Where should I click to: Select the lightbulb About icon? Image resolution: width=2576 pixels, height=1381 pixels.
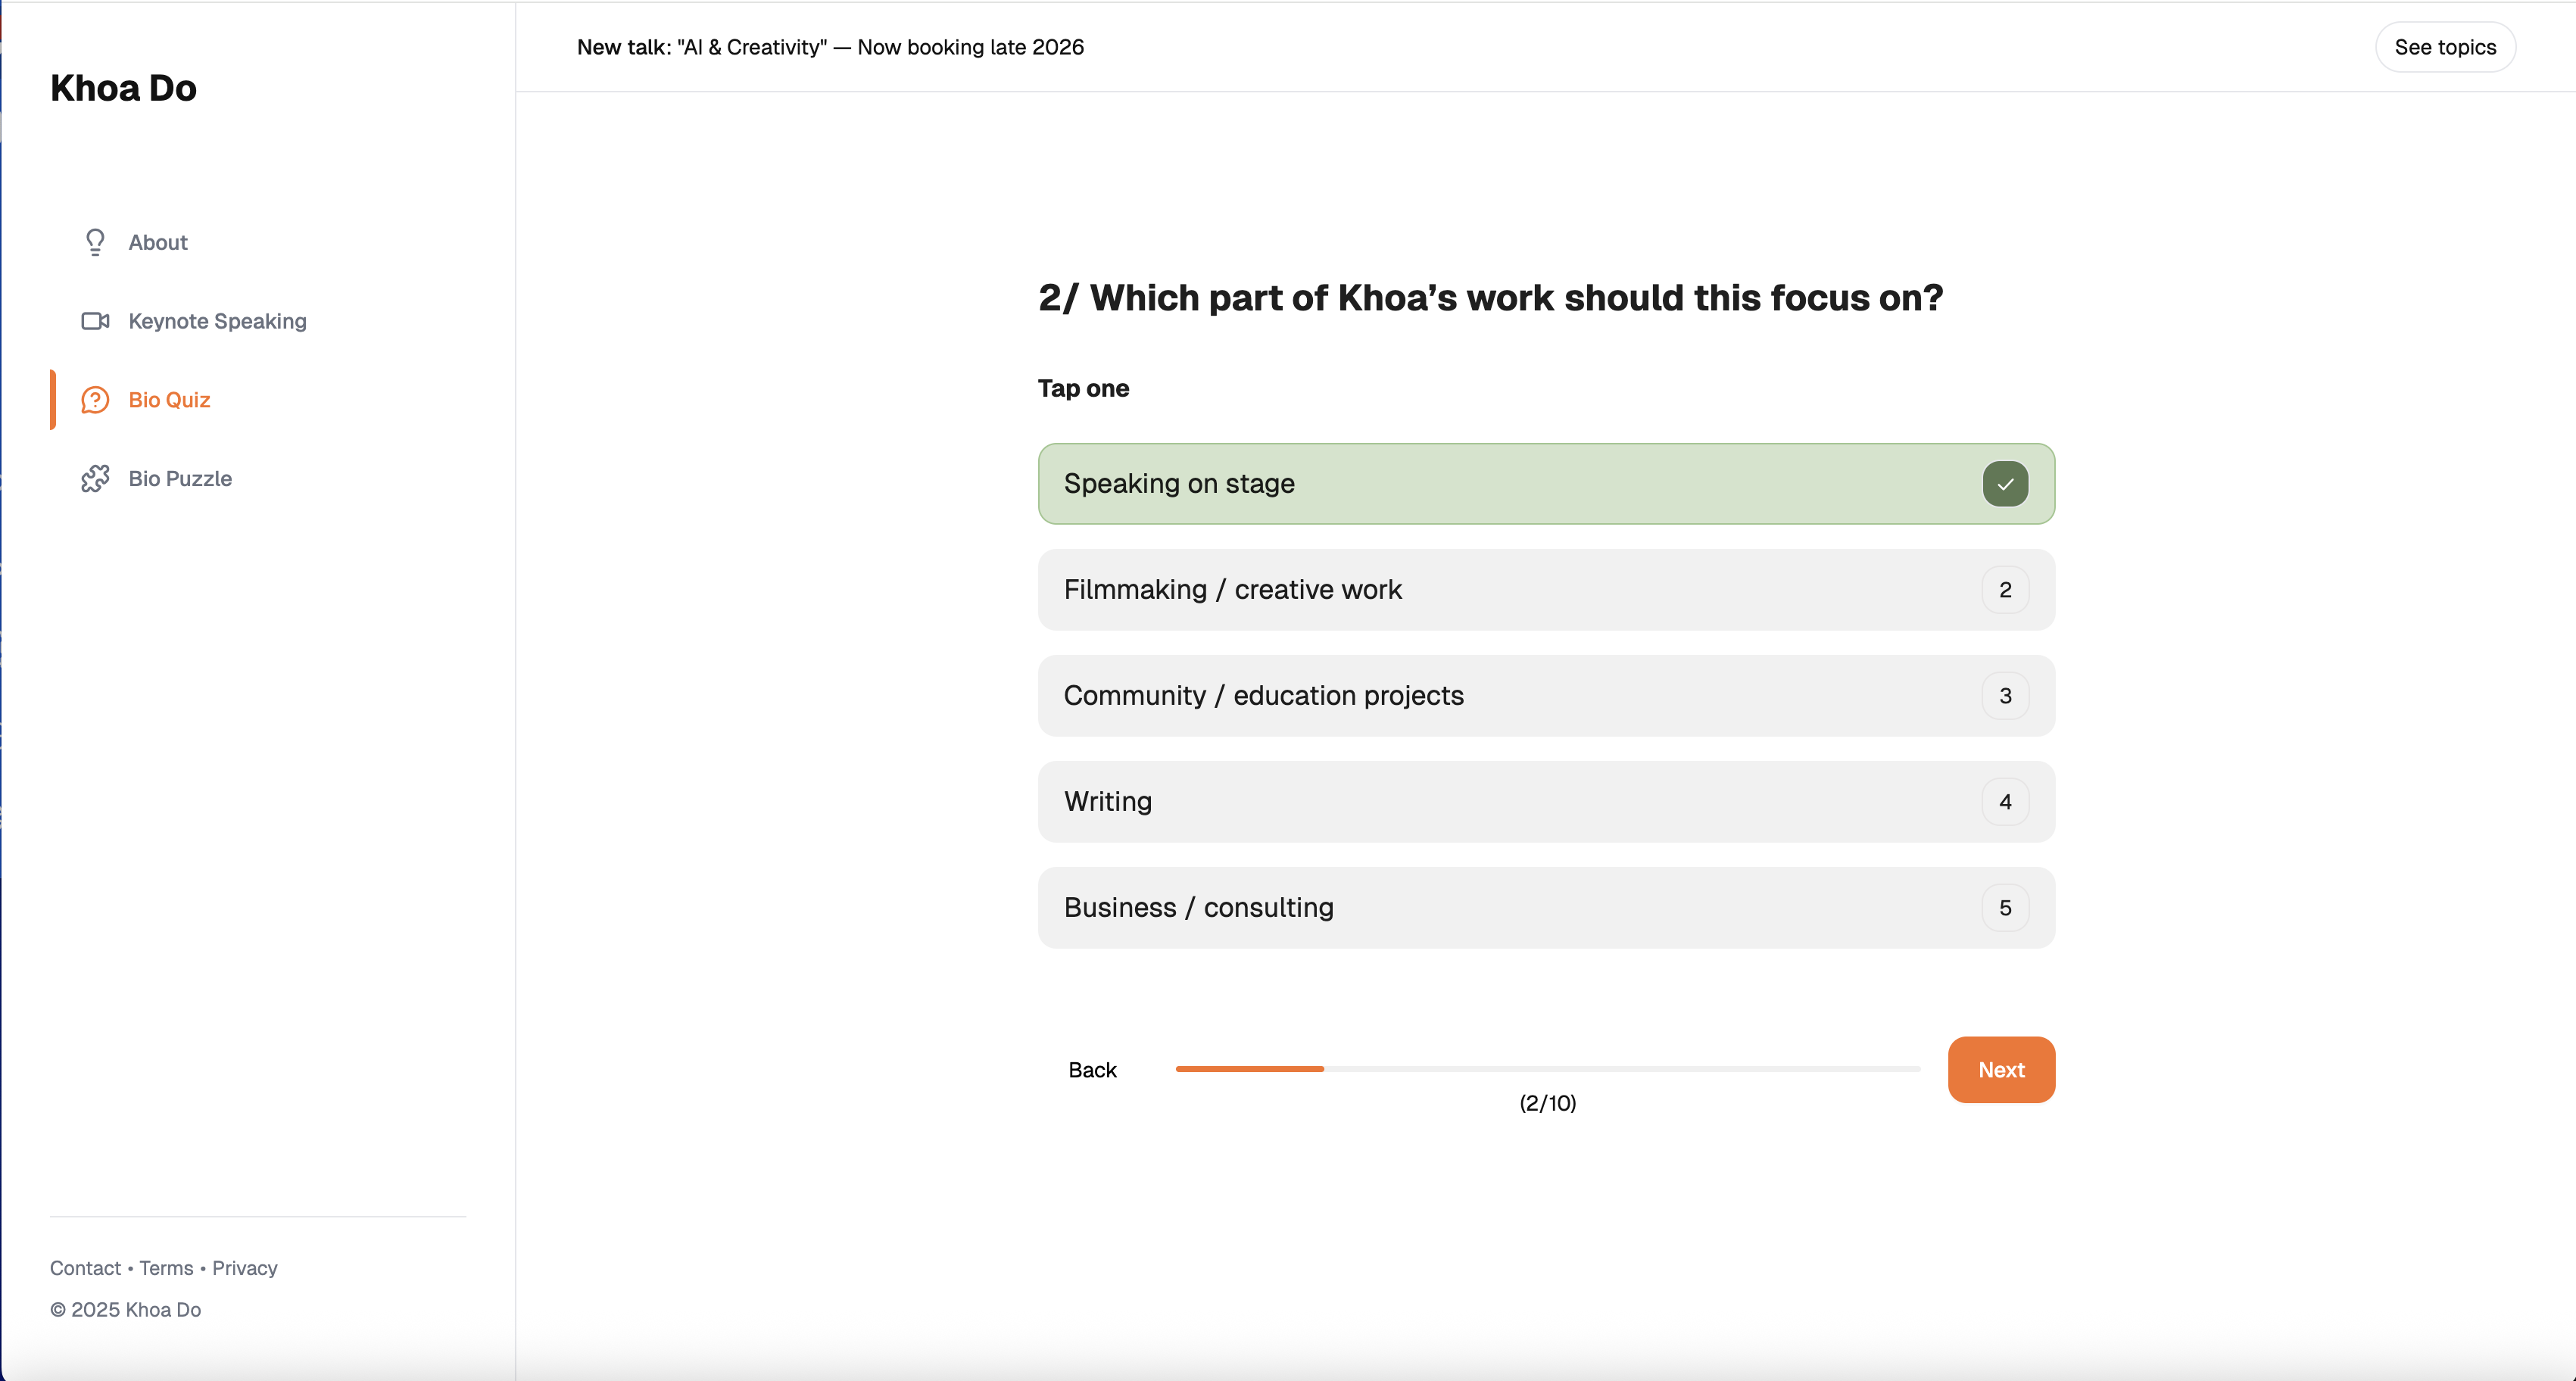pos(95,242)
